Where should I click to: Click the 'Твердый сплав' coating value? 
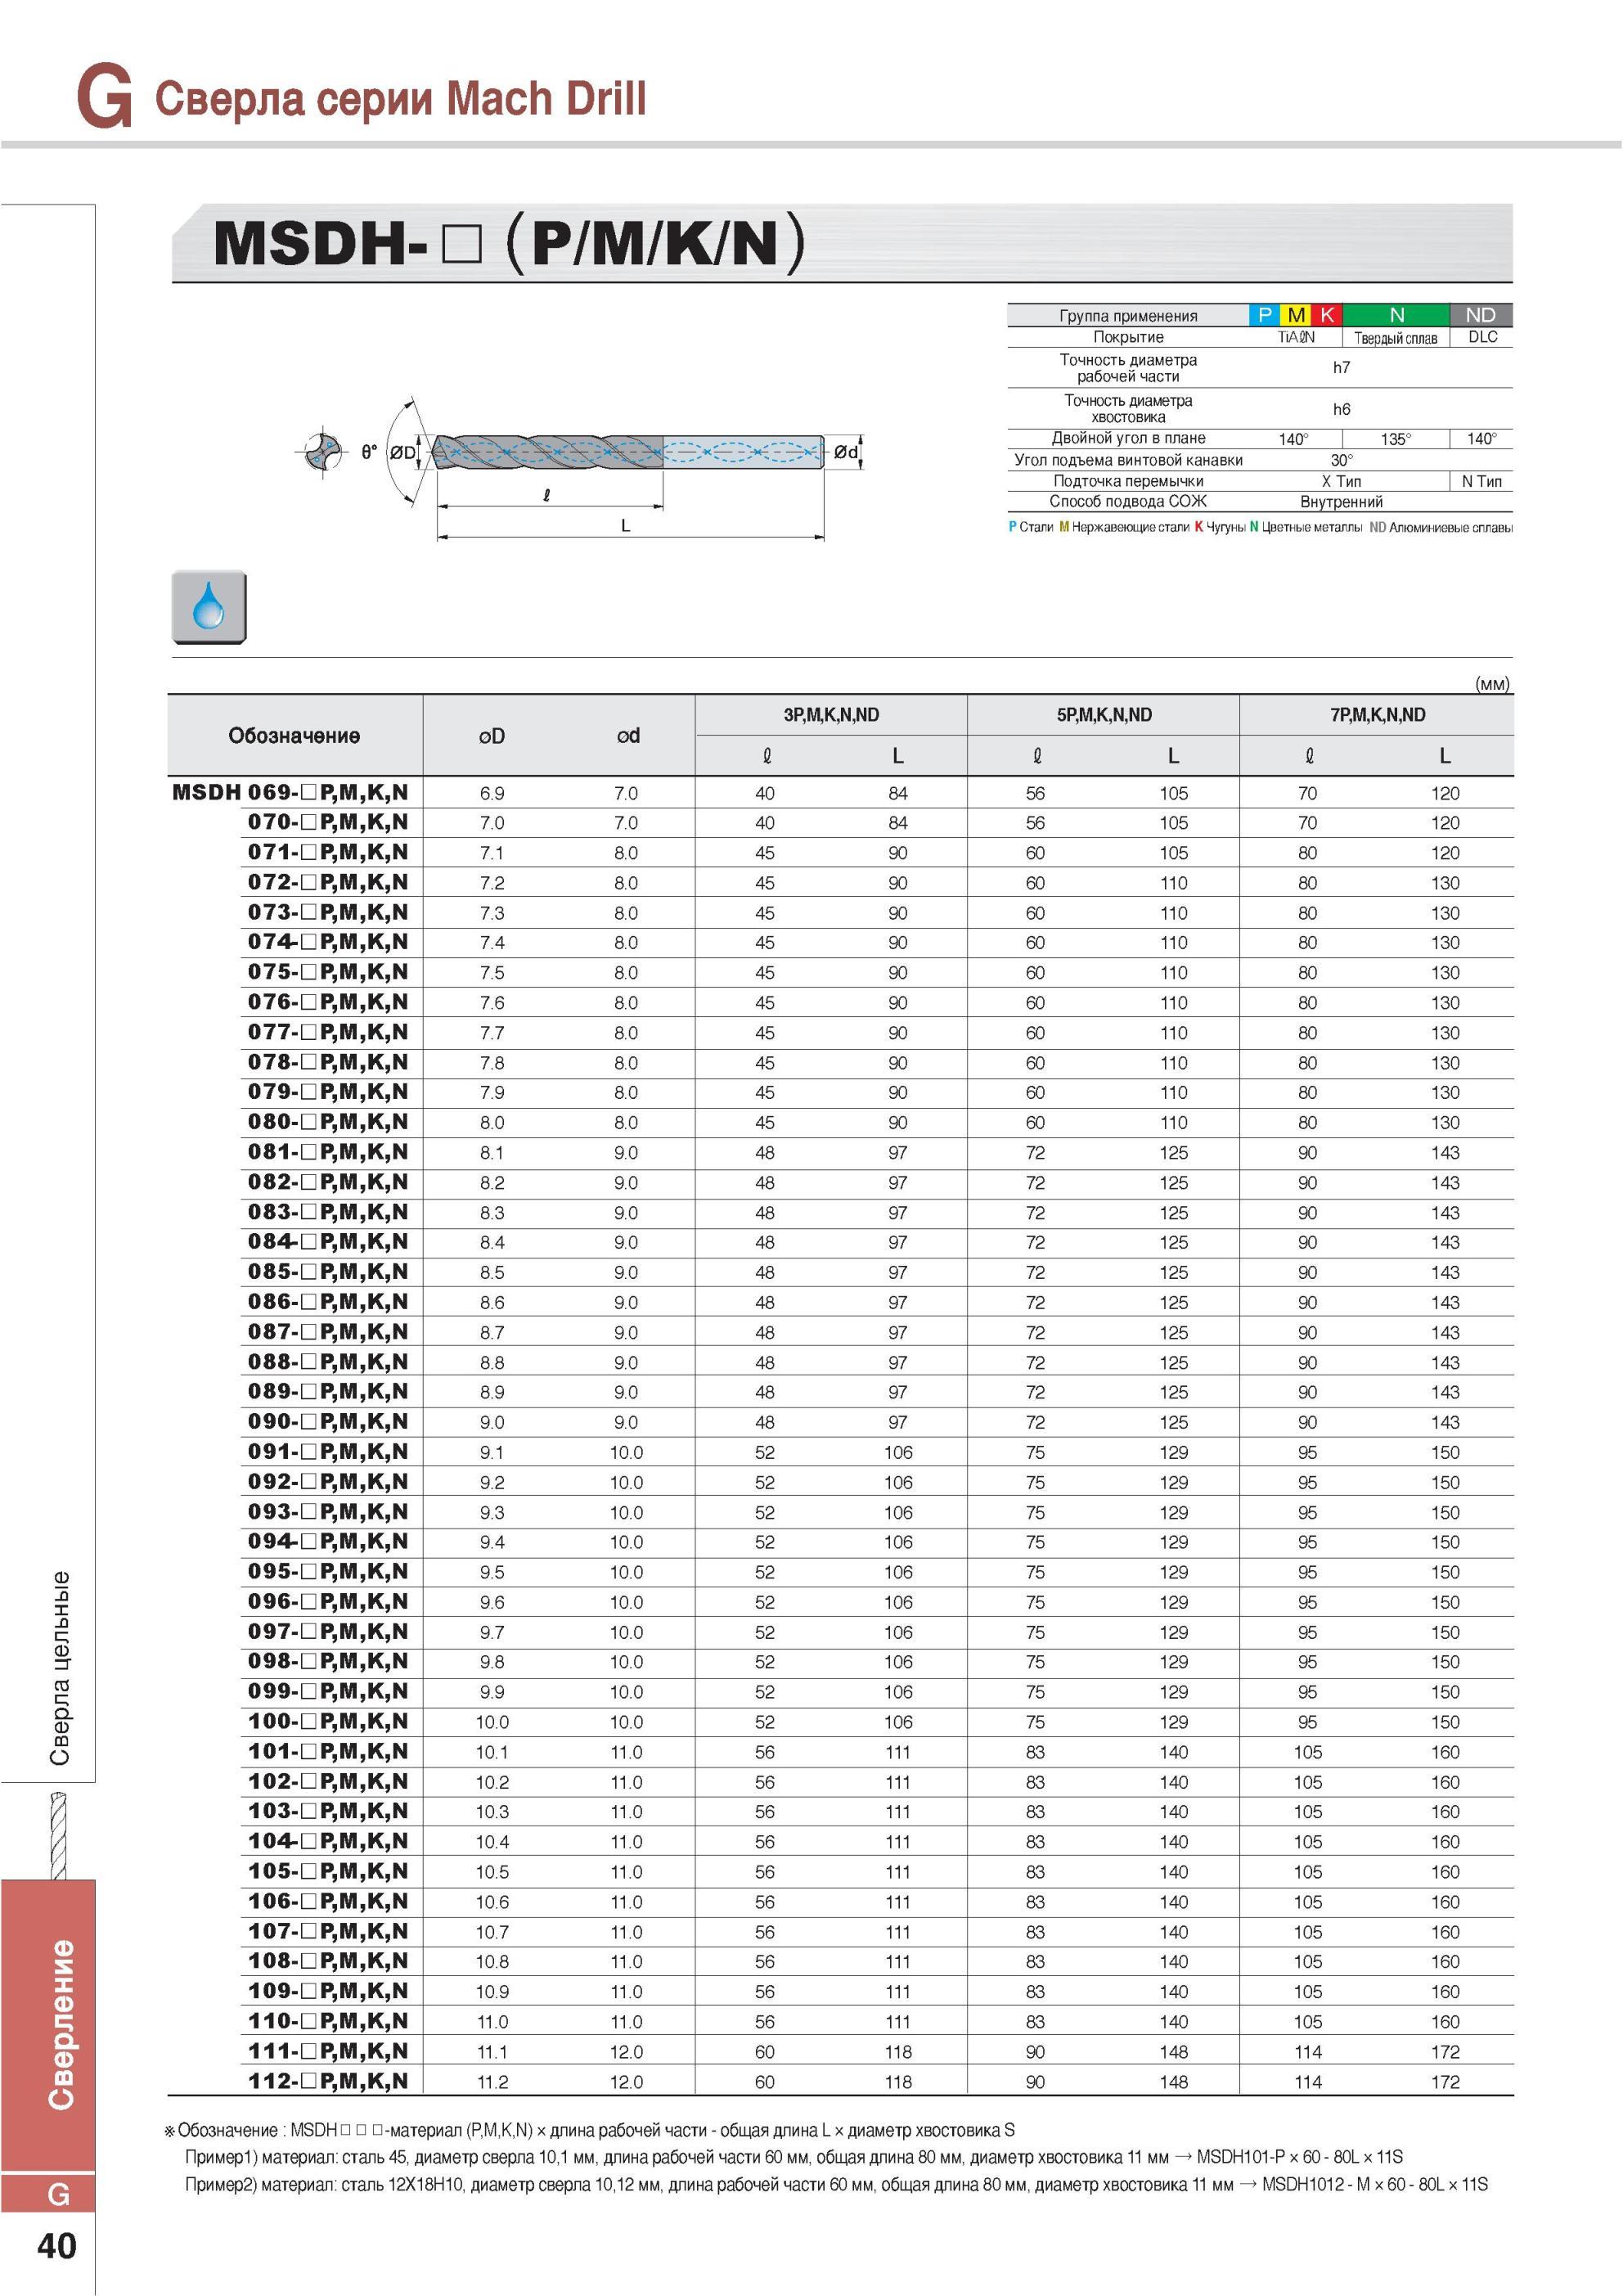1396,338
